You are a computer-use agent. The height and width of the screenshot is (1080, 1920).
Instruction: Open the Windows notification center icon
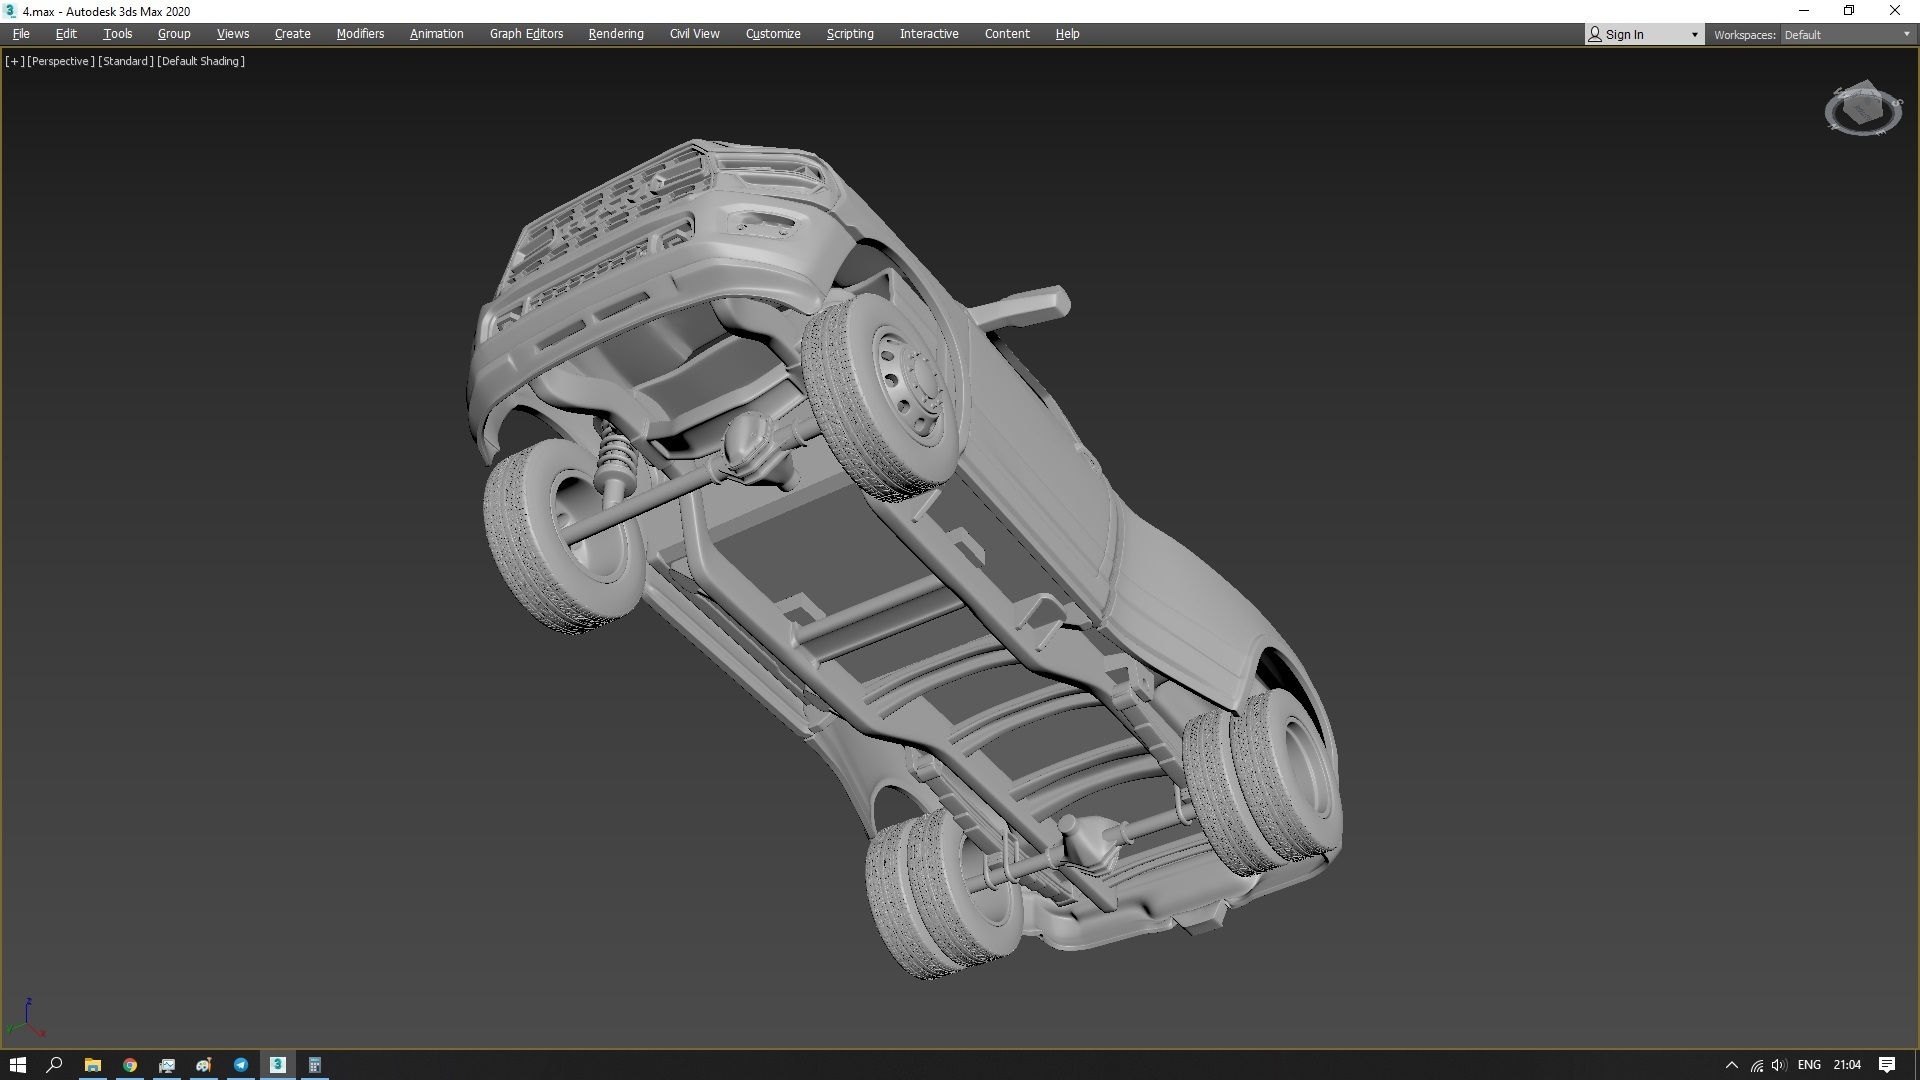1887,1065
